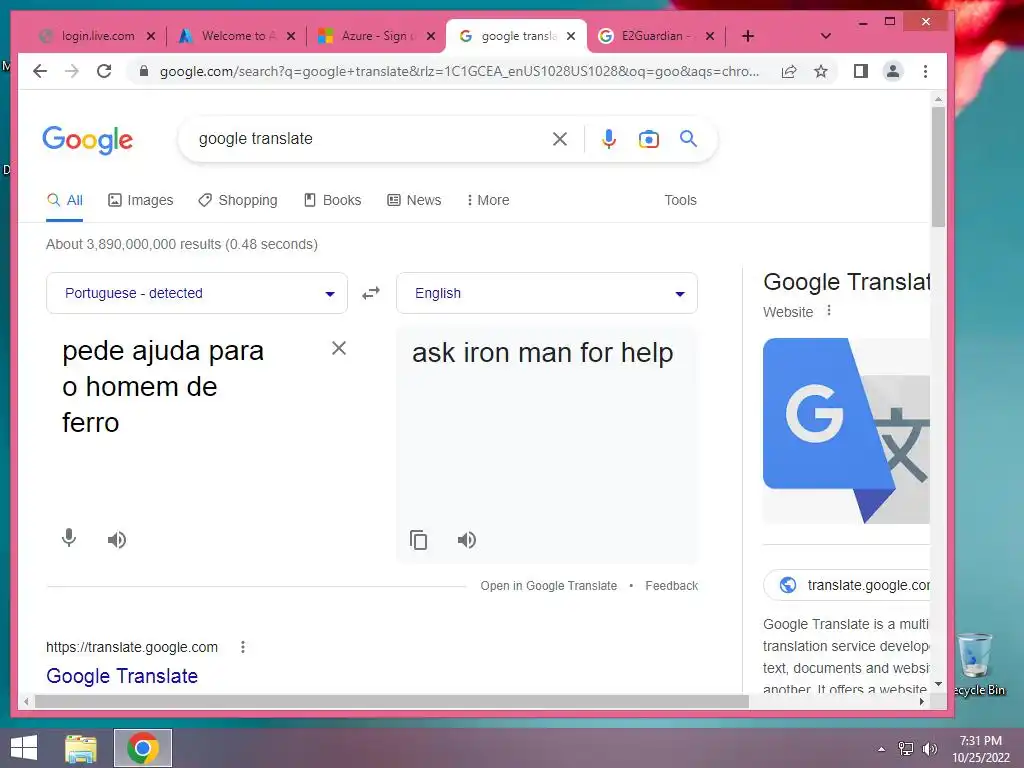Select the All results tab

coord(65,200)
